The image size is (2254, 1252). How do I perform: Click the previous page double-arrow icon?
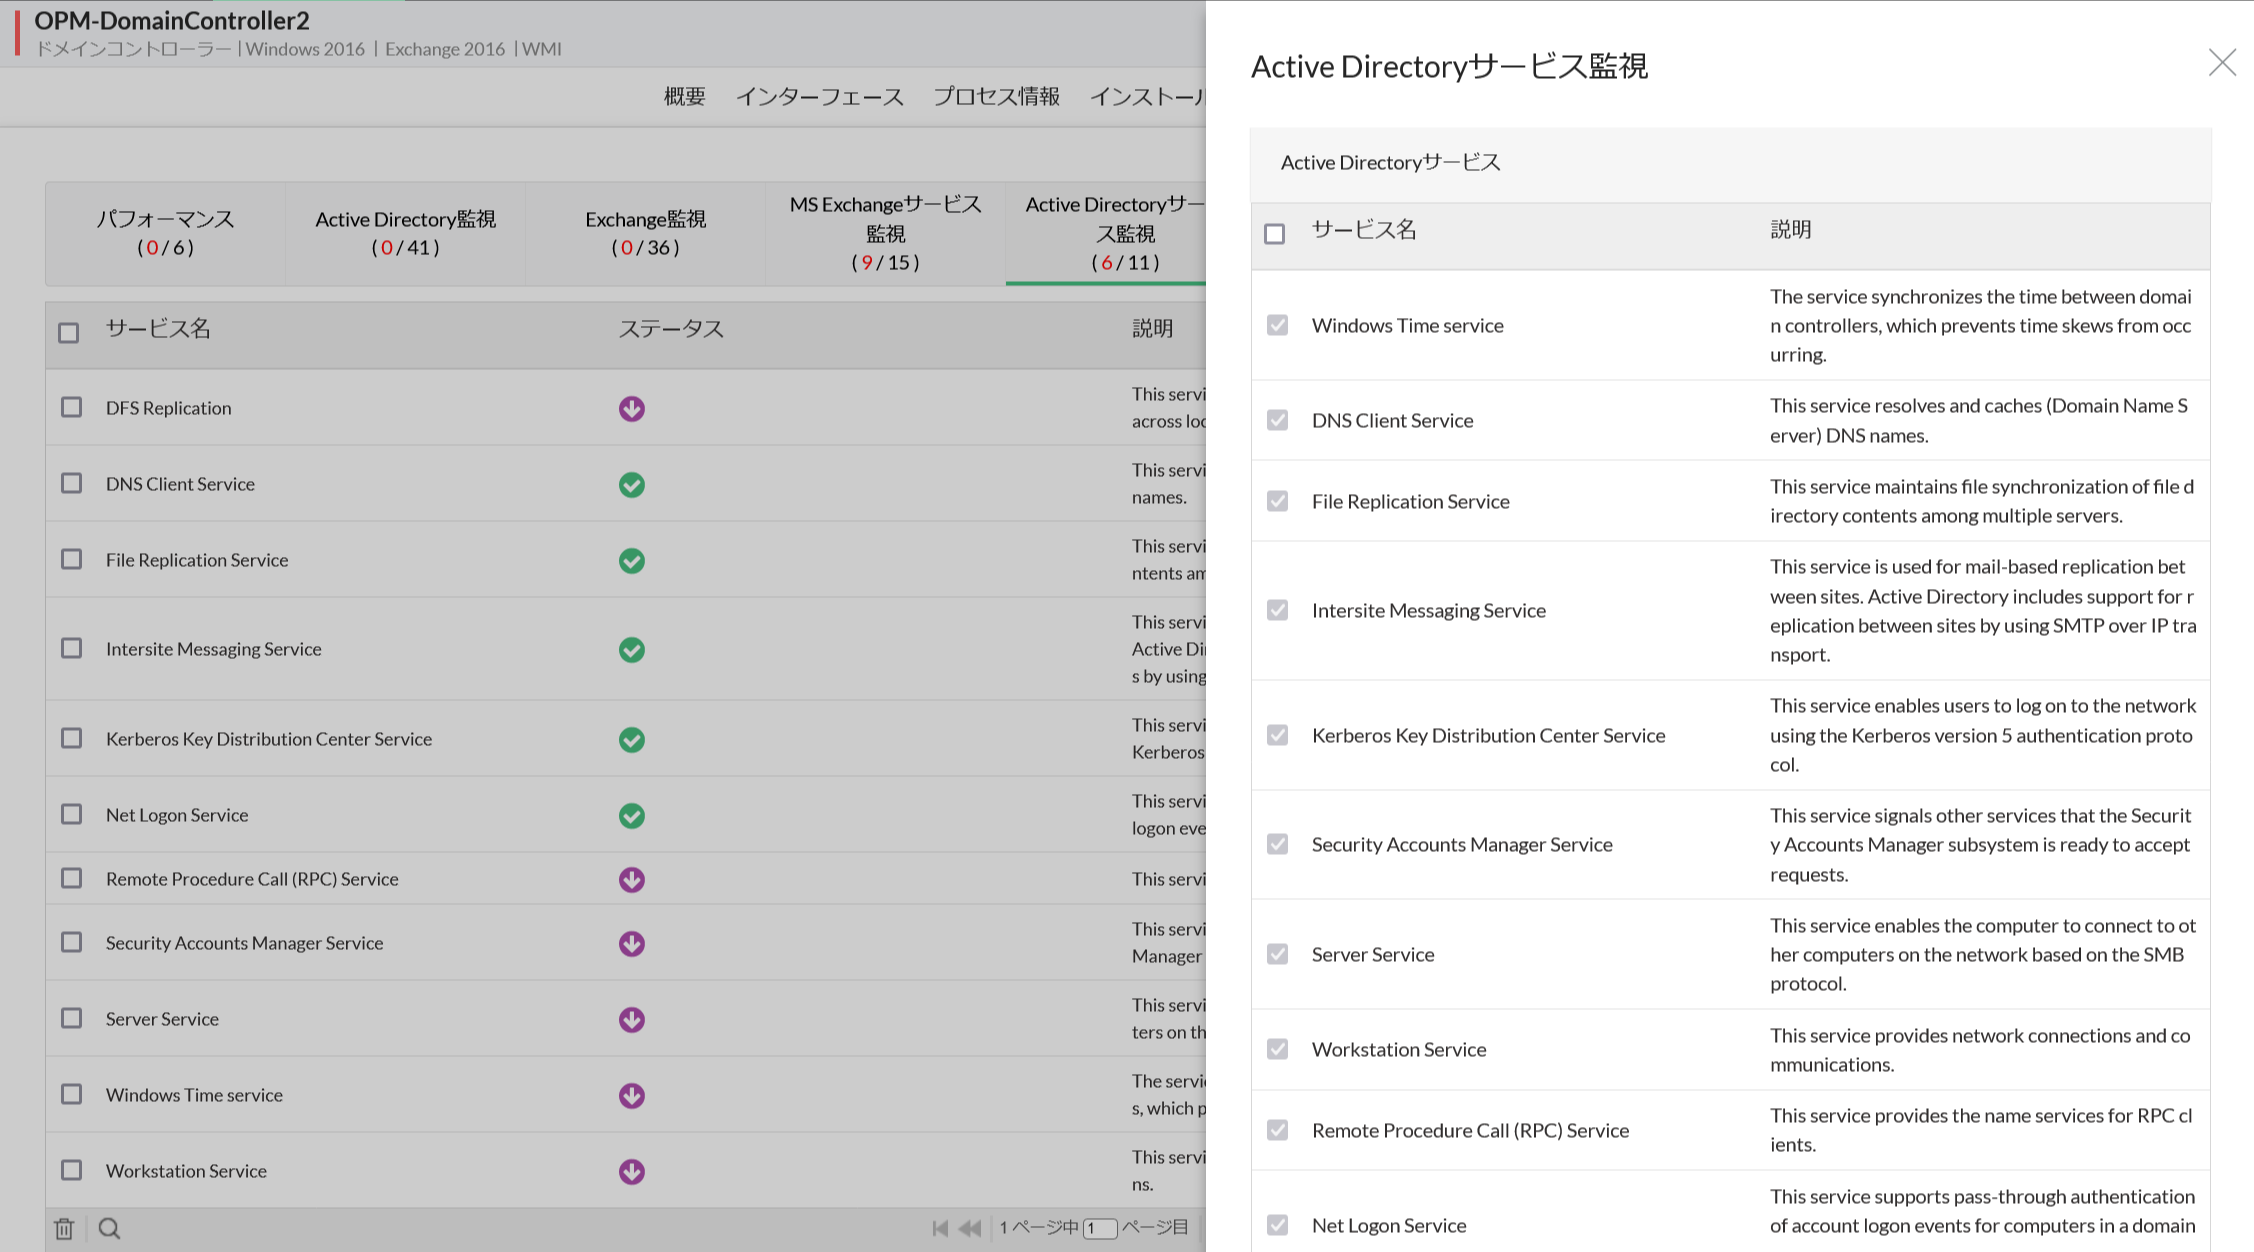click(969, 1228)
